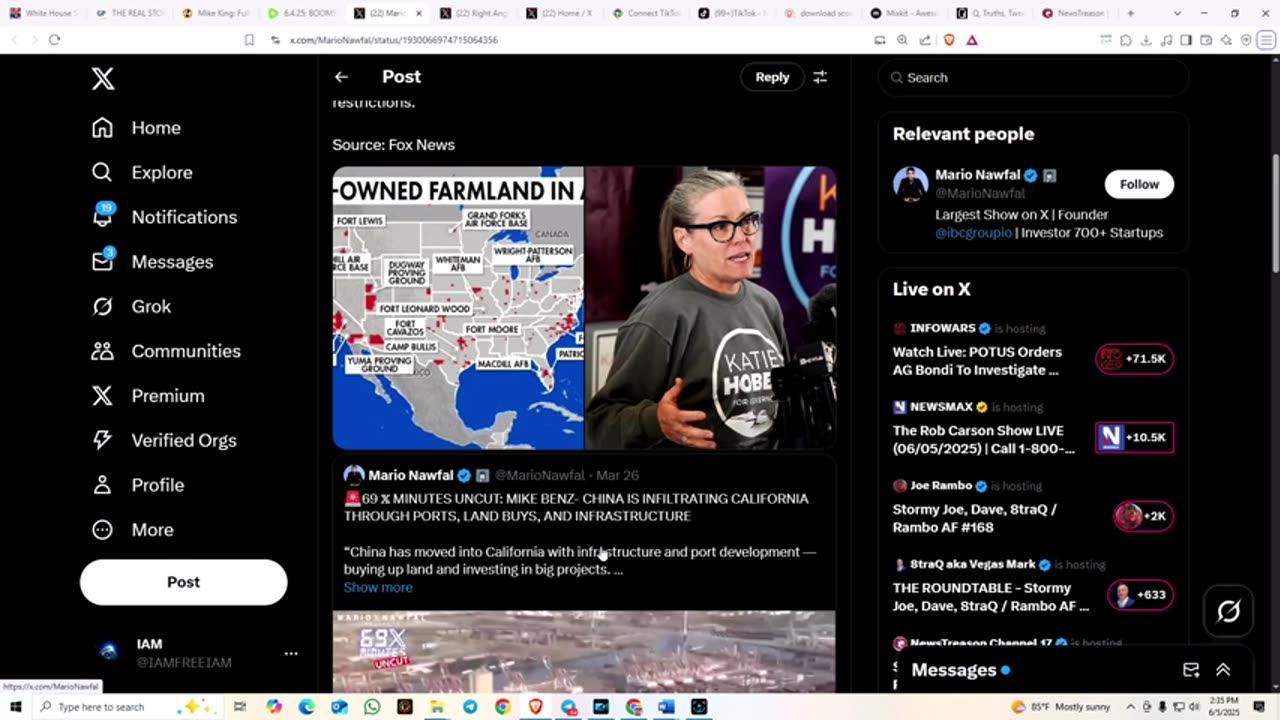Expand the Messages drawer

1223,670
